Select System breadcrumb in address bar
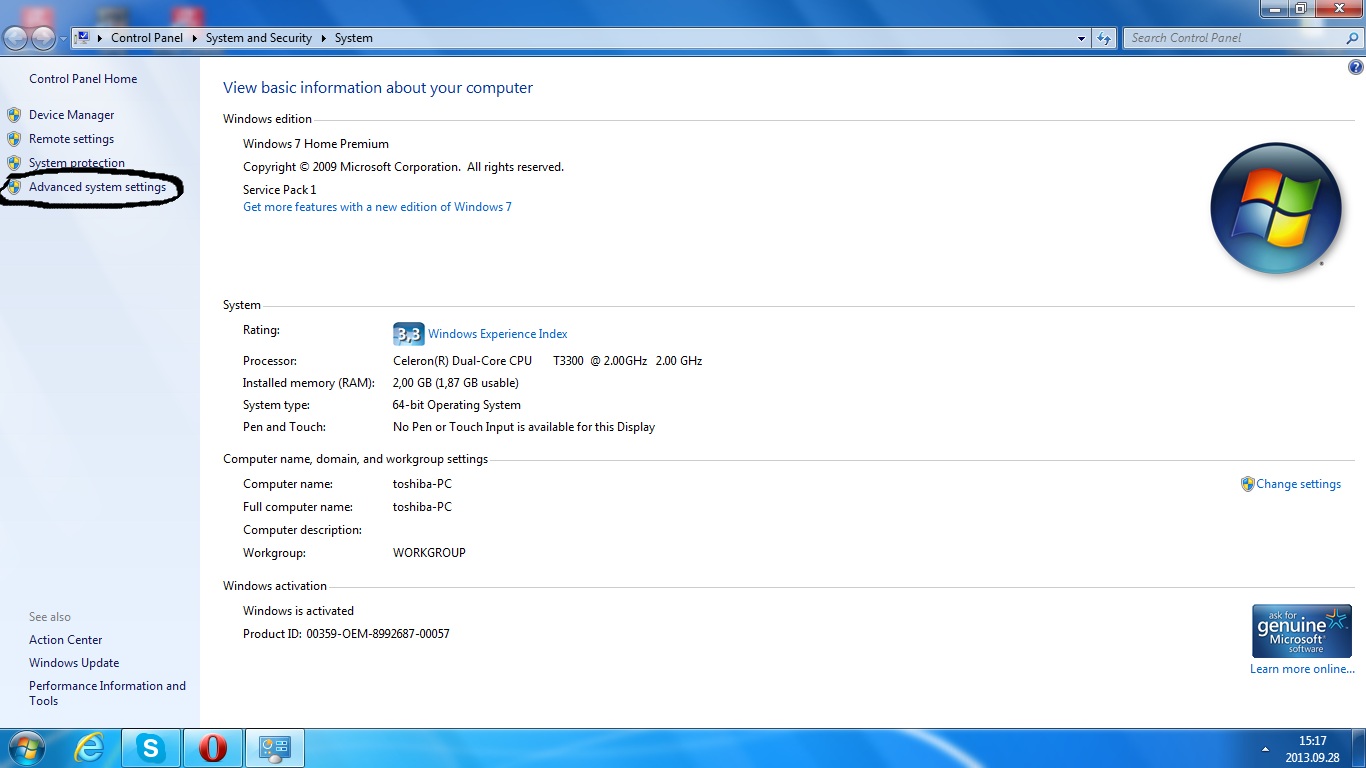 [x=354, y=38]
